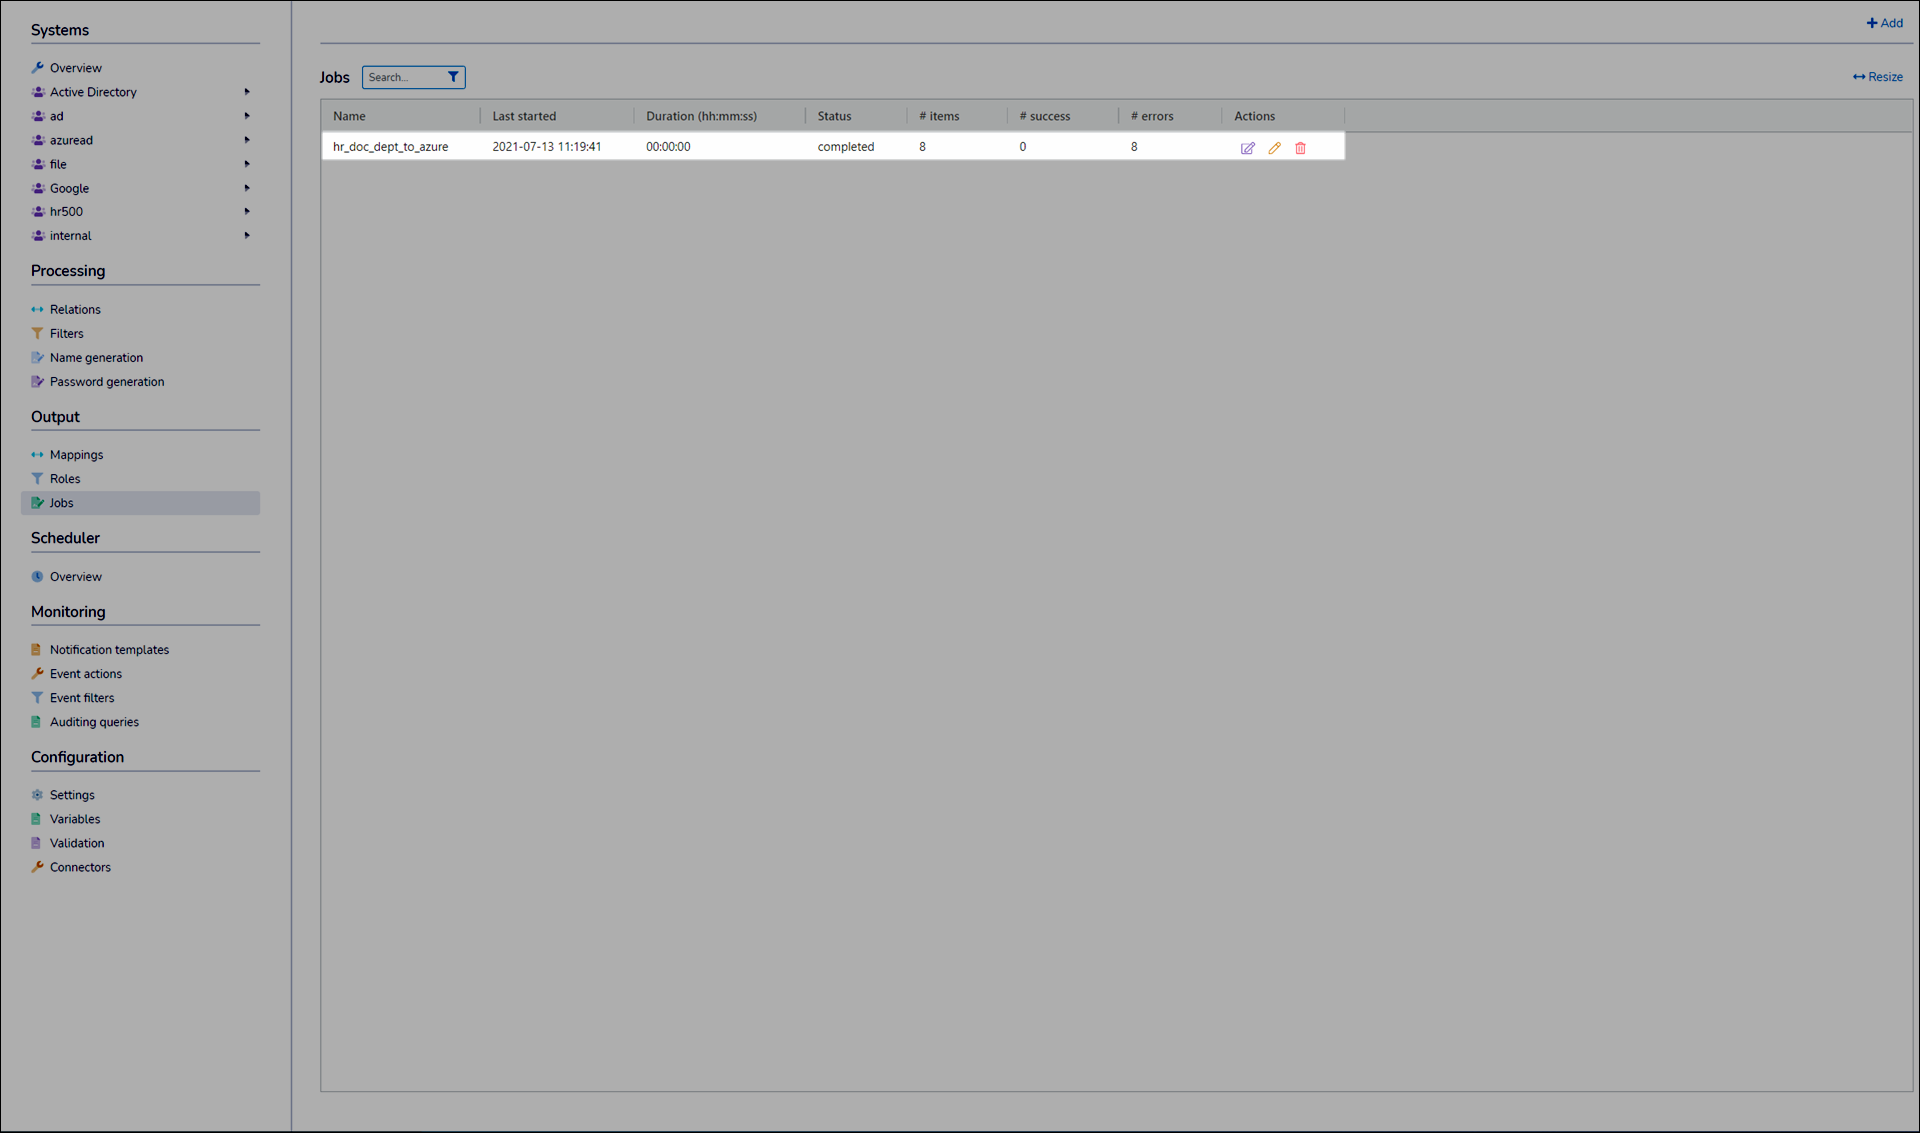Click the Resize link
The width and height of the screenshot is (1920, 1133).
1877,77
